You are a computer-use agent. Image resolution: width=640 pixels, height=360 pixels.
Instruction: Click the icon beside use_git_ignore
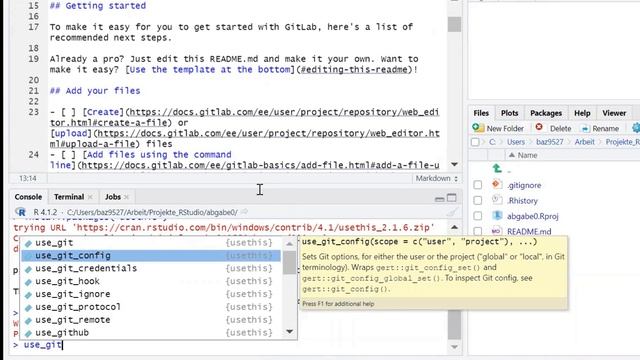[28, 295]
